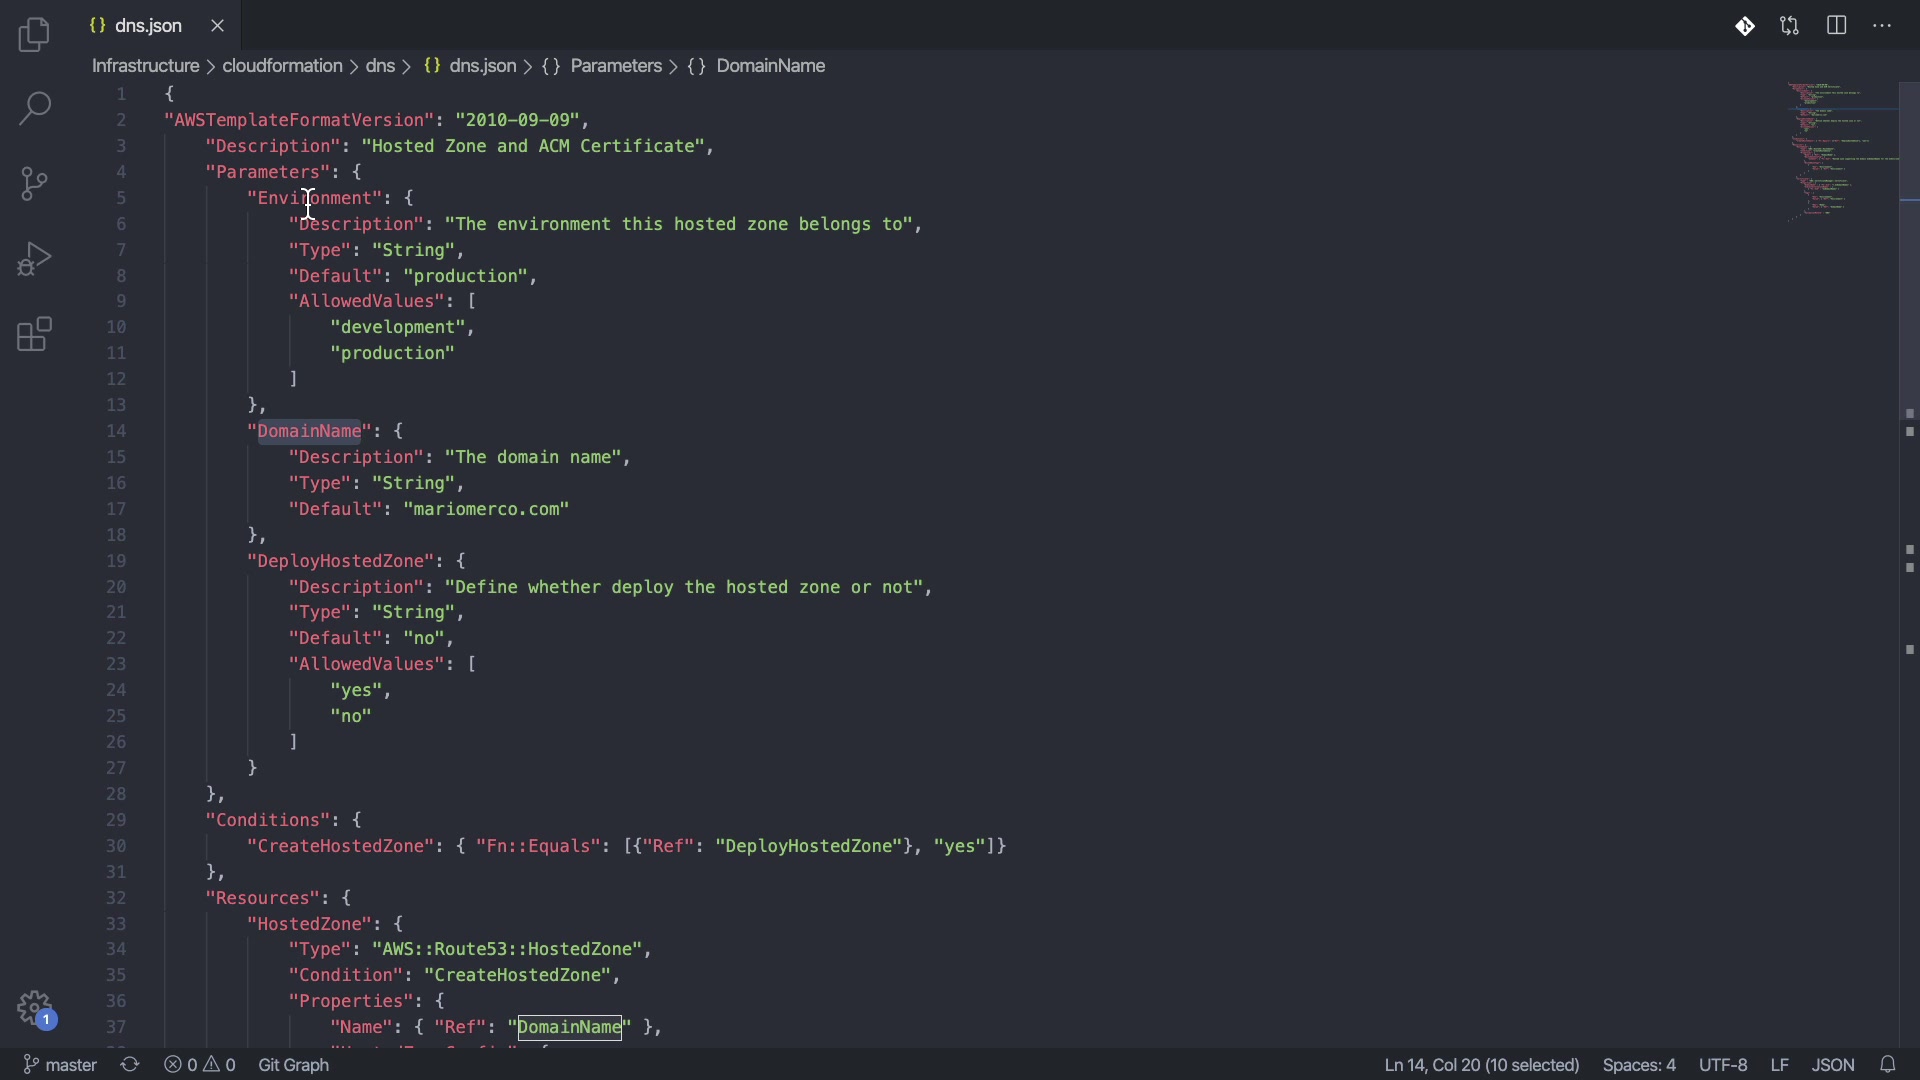Select the master git branch
The width and height of the screenshot is (1920, 1080).
61,1065
